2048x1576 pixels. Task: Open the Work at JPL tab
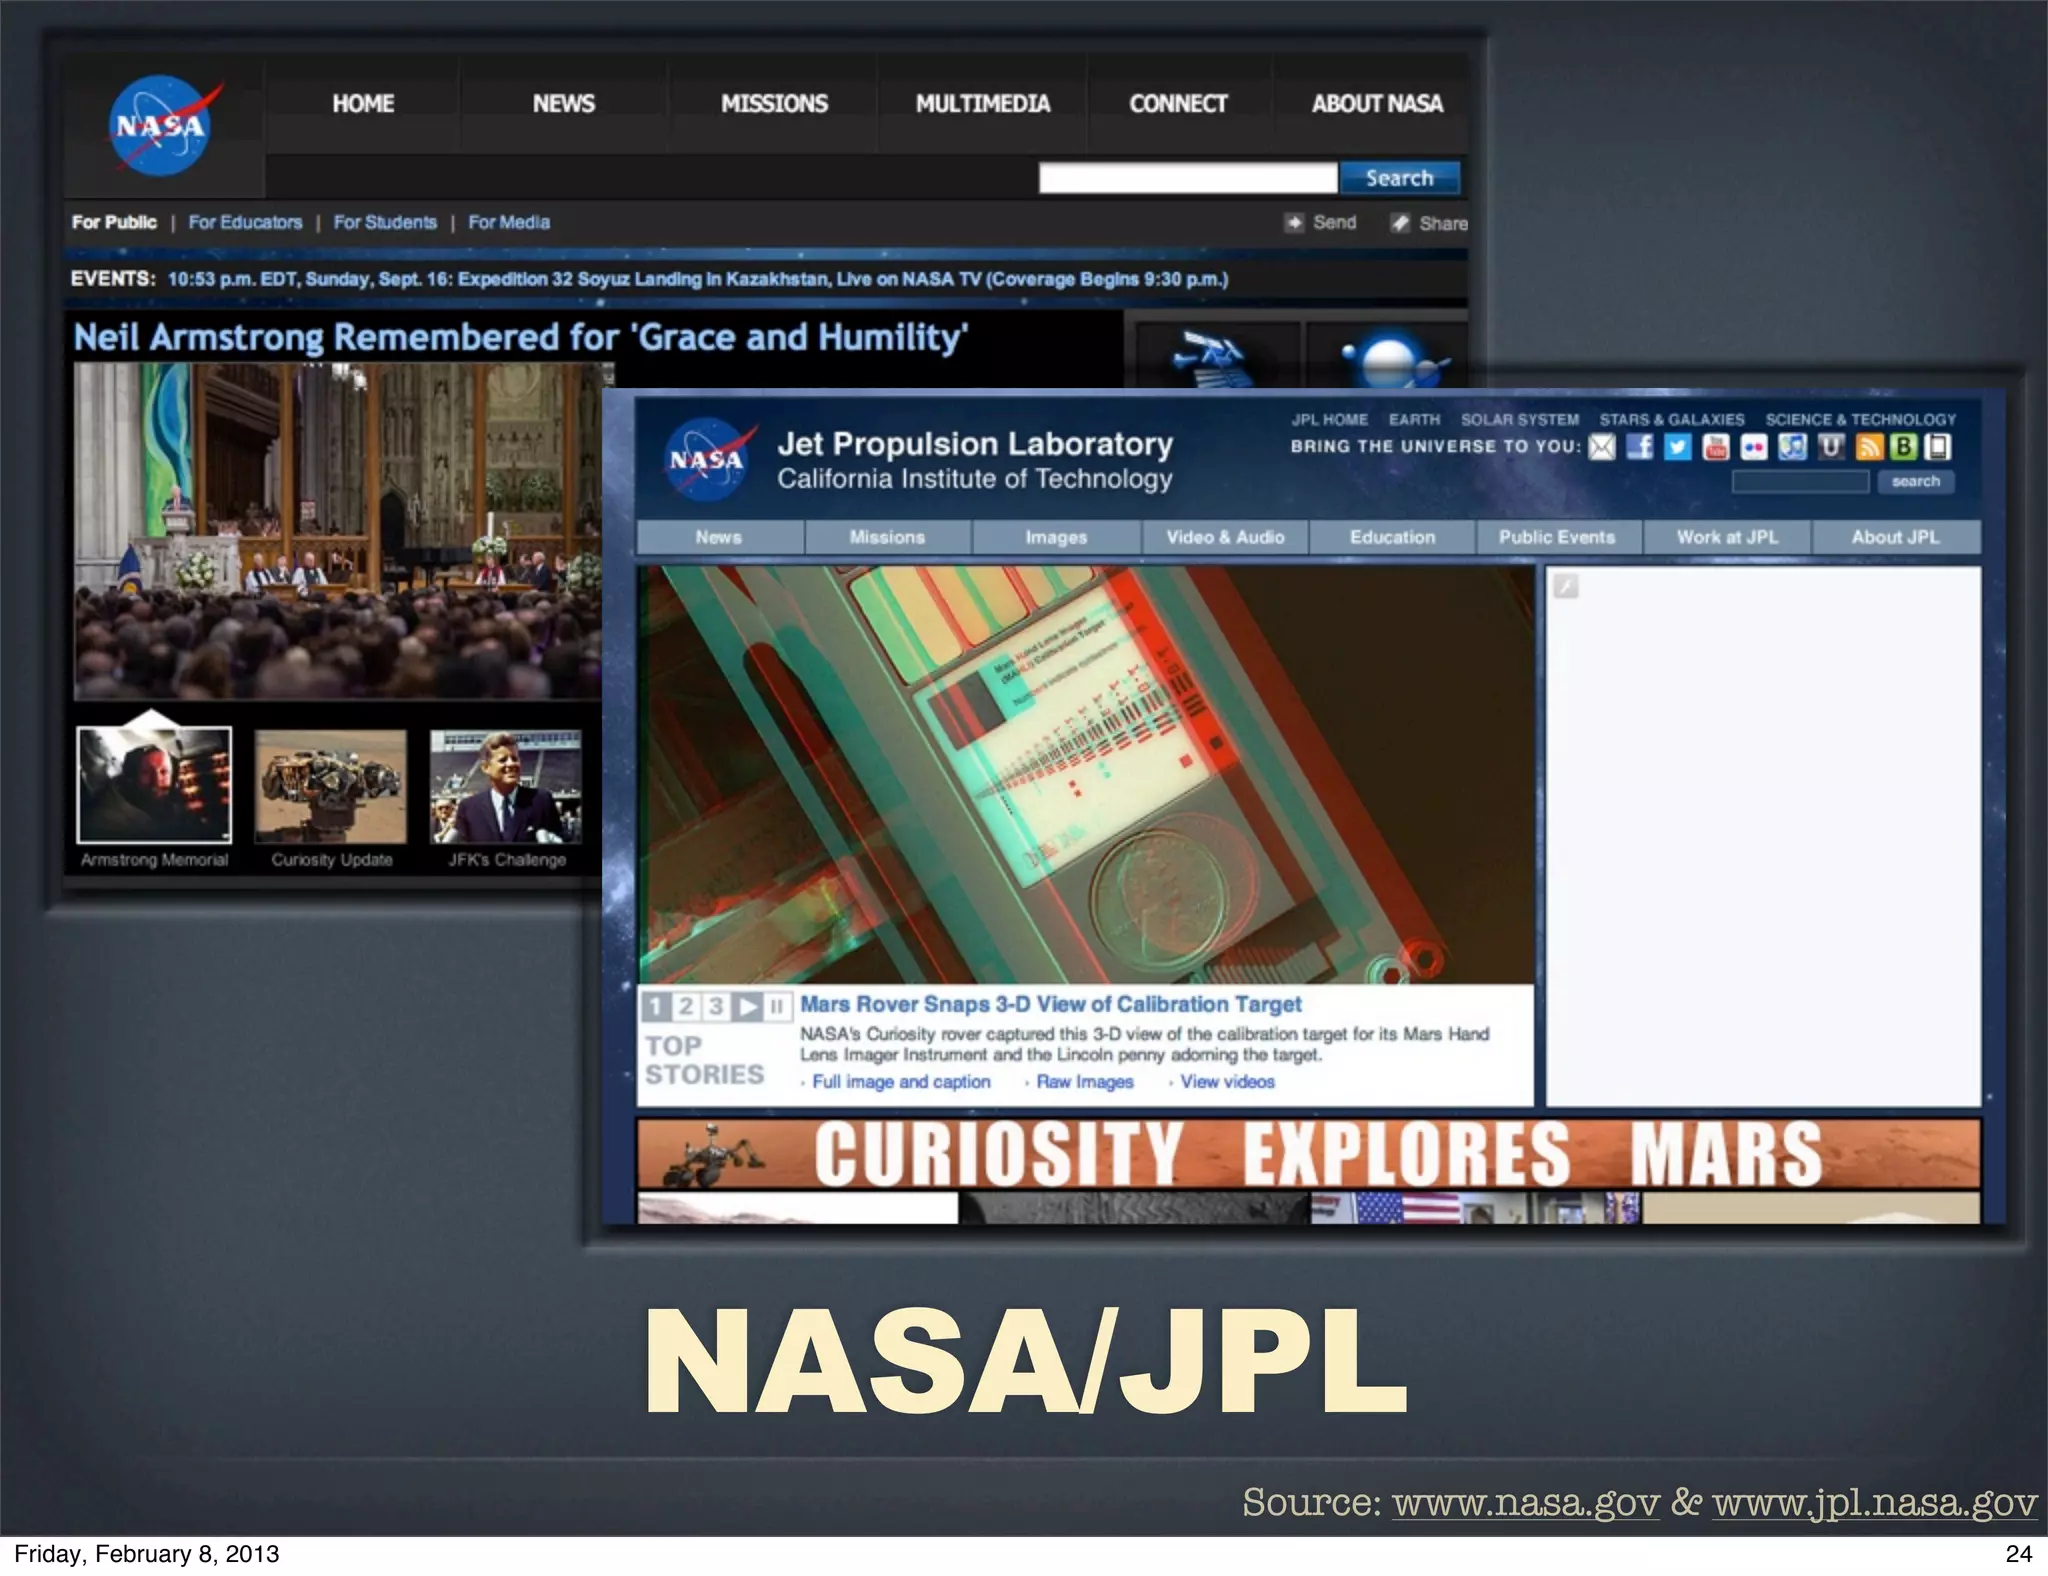coord(1727,537)
